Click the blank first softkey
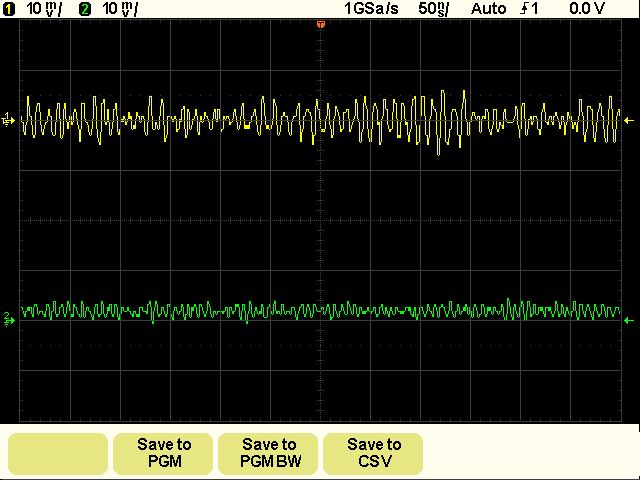 pos(58,453)
